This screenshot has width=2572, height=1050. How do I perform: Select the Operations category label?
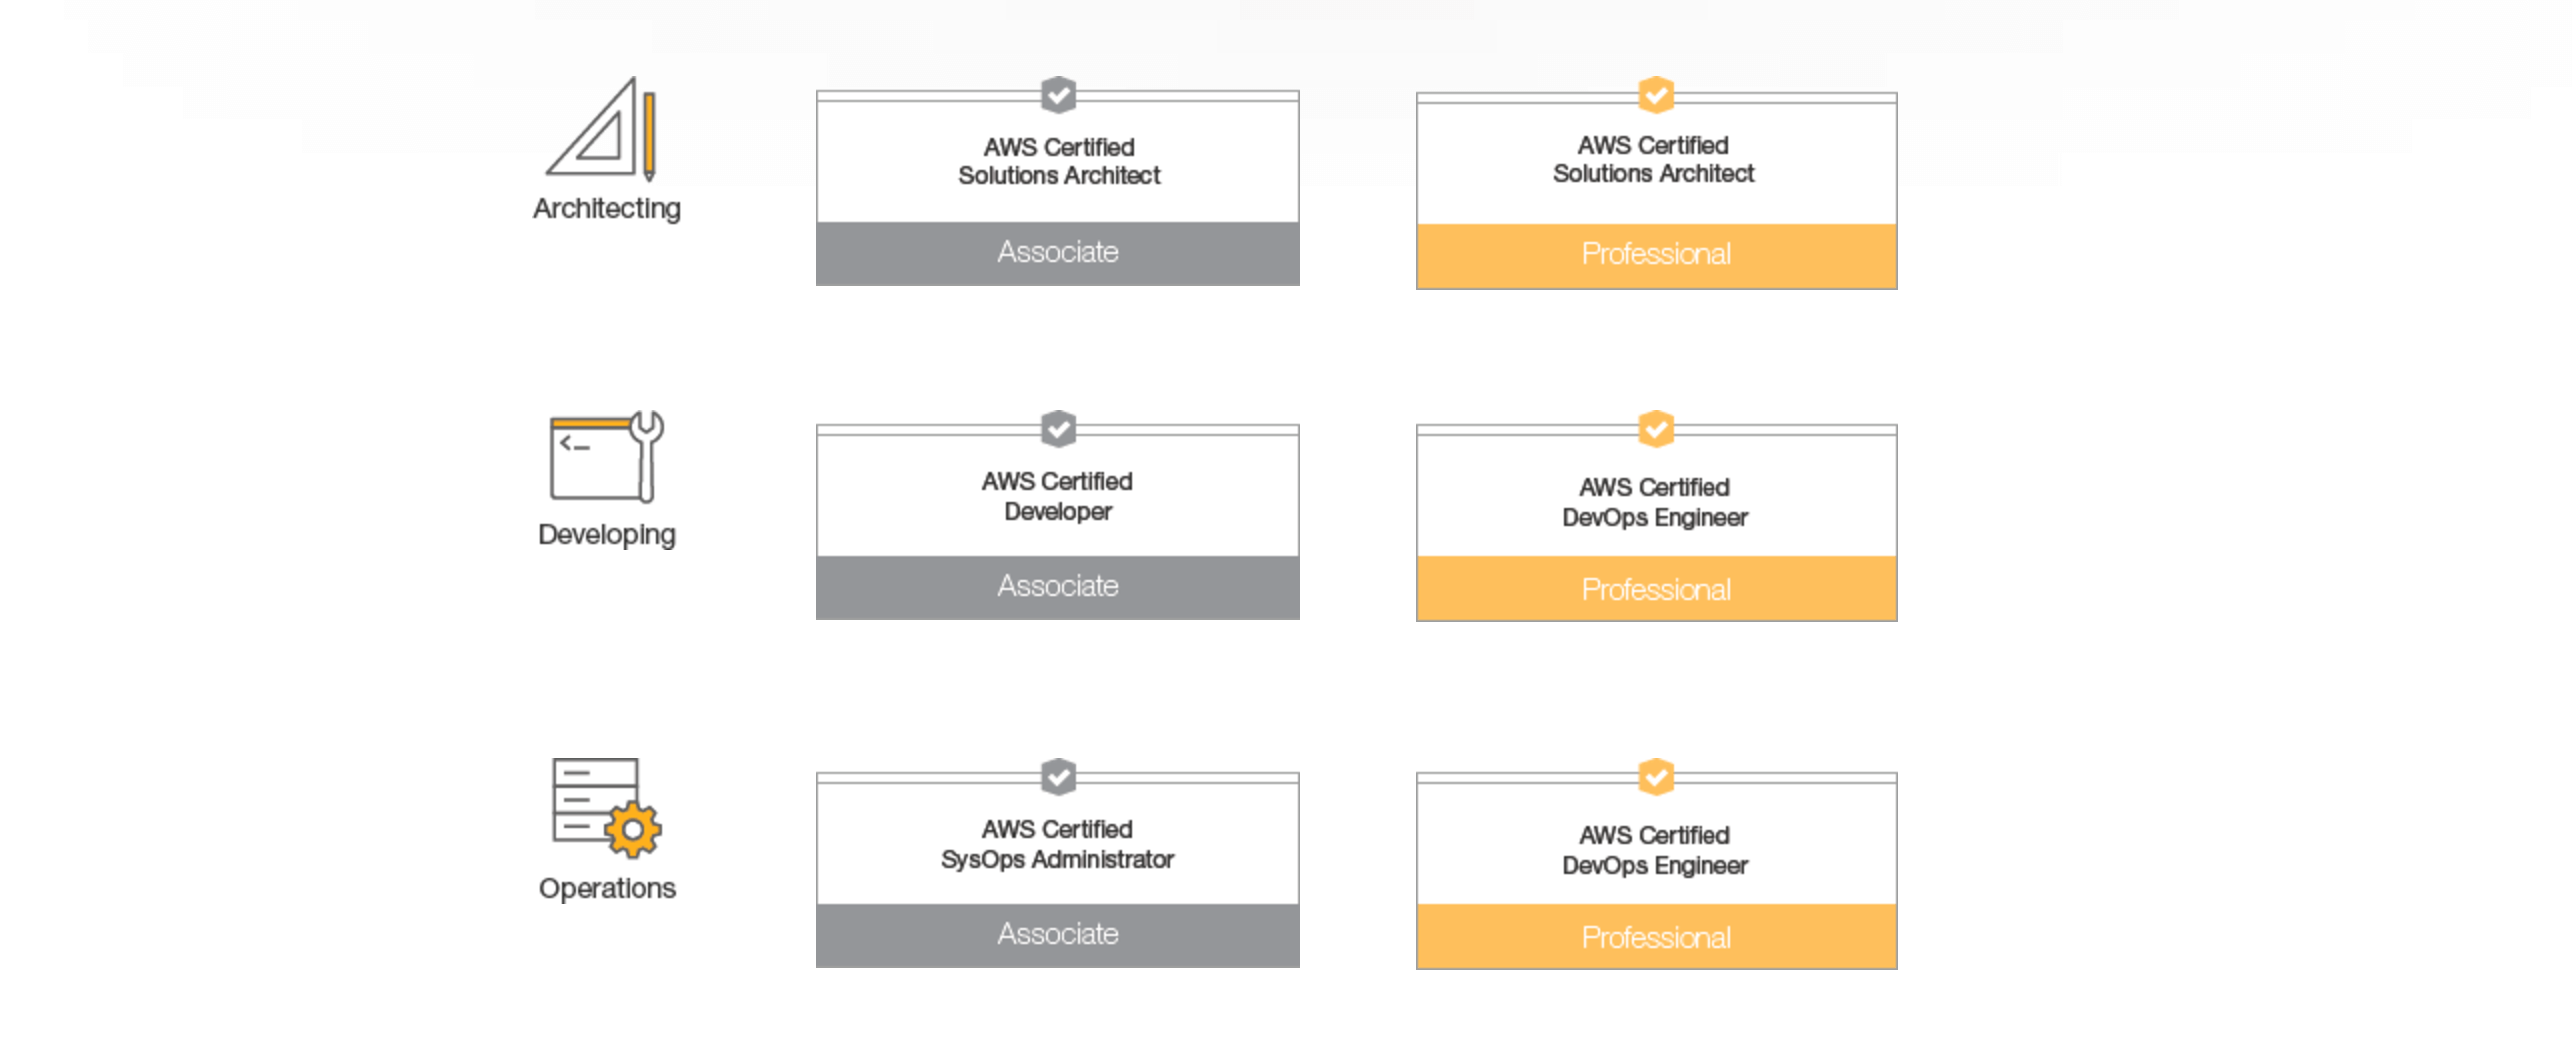click(x=607, y=888)
